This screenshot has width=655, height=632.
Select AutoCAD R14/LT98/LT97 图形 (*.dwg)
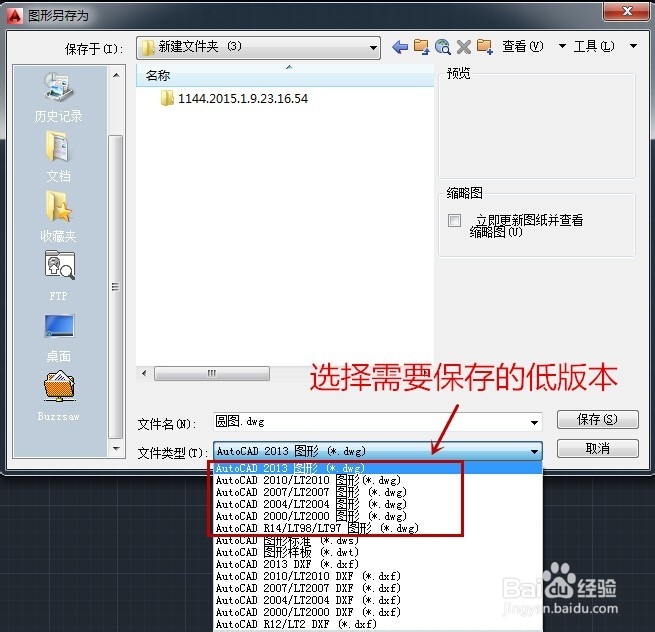tap(378, 528)
